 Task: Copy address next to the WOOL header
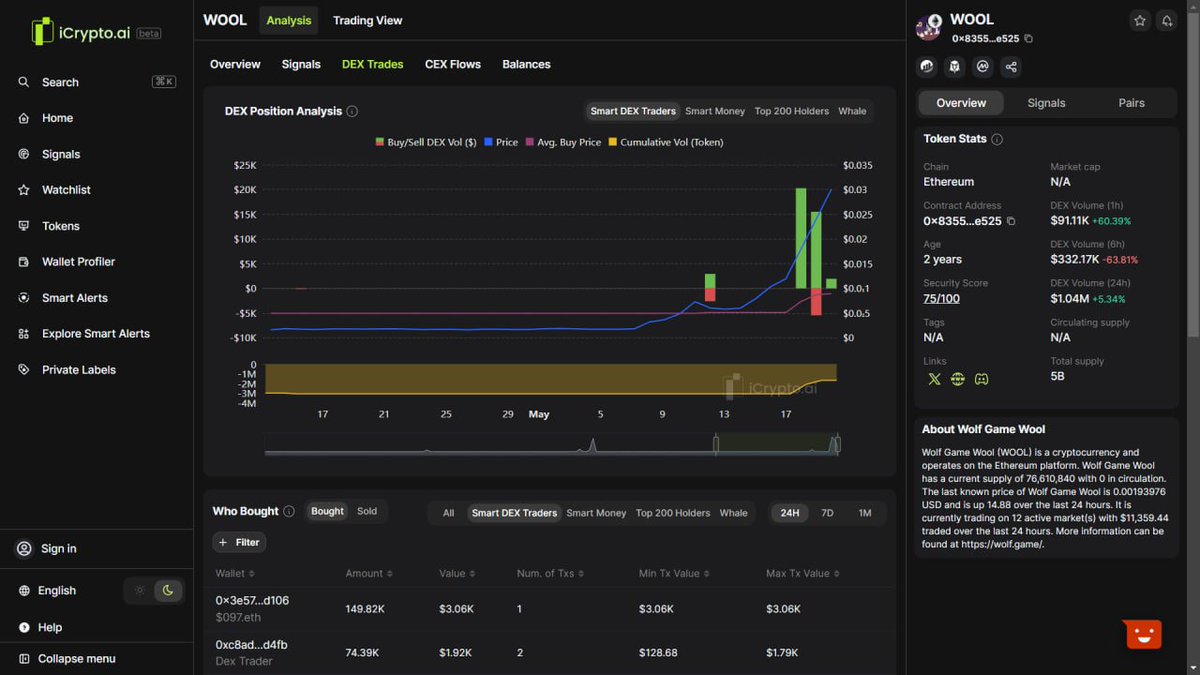[x=1029, y=39]
